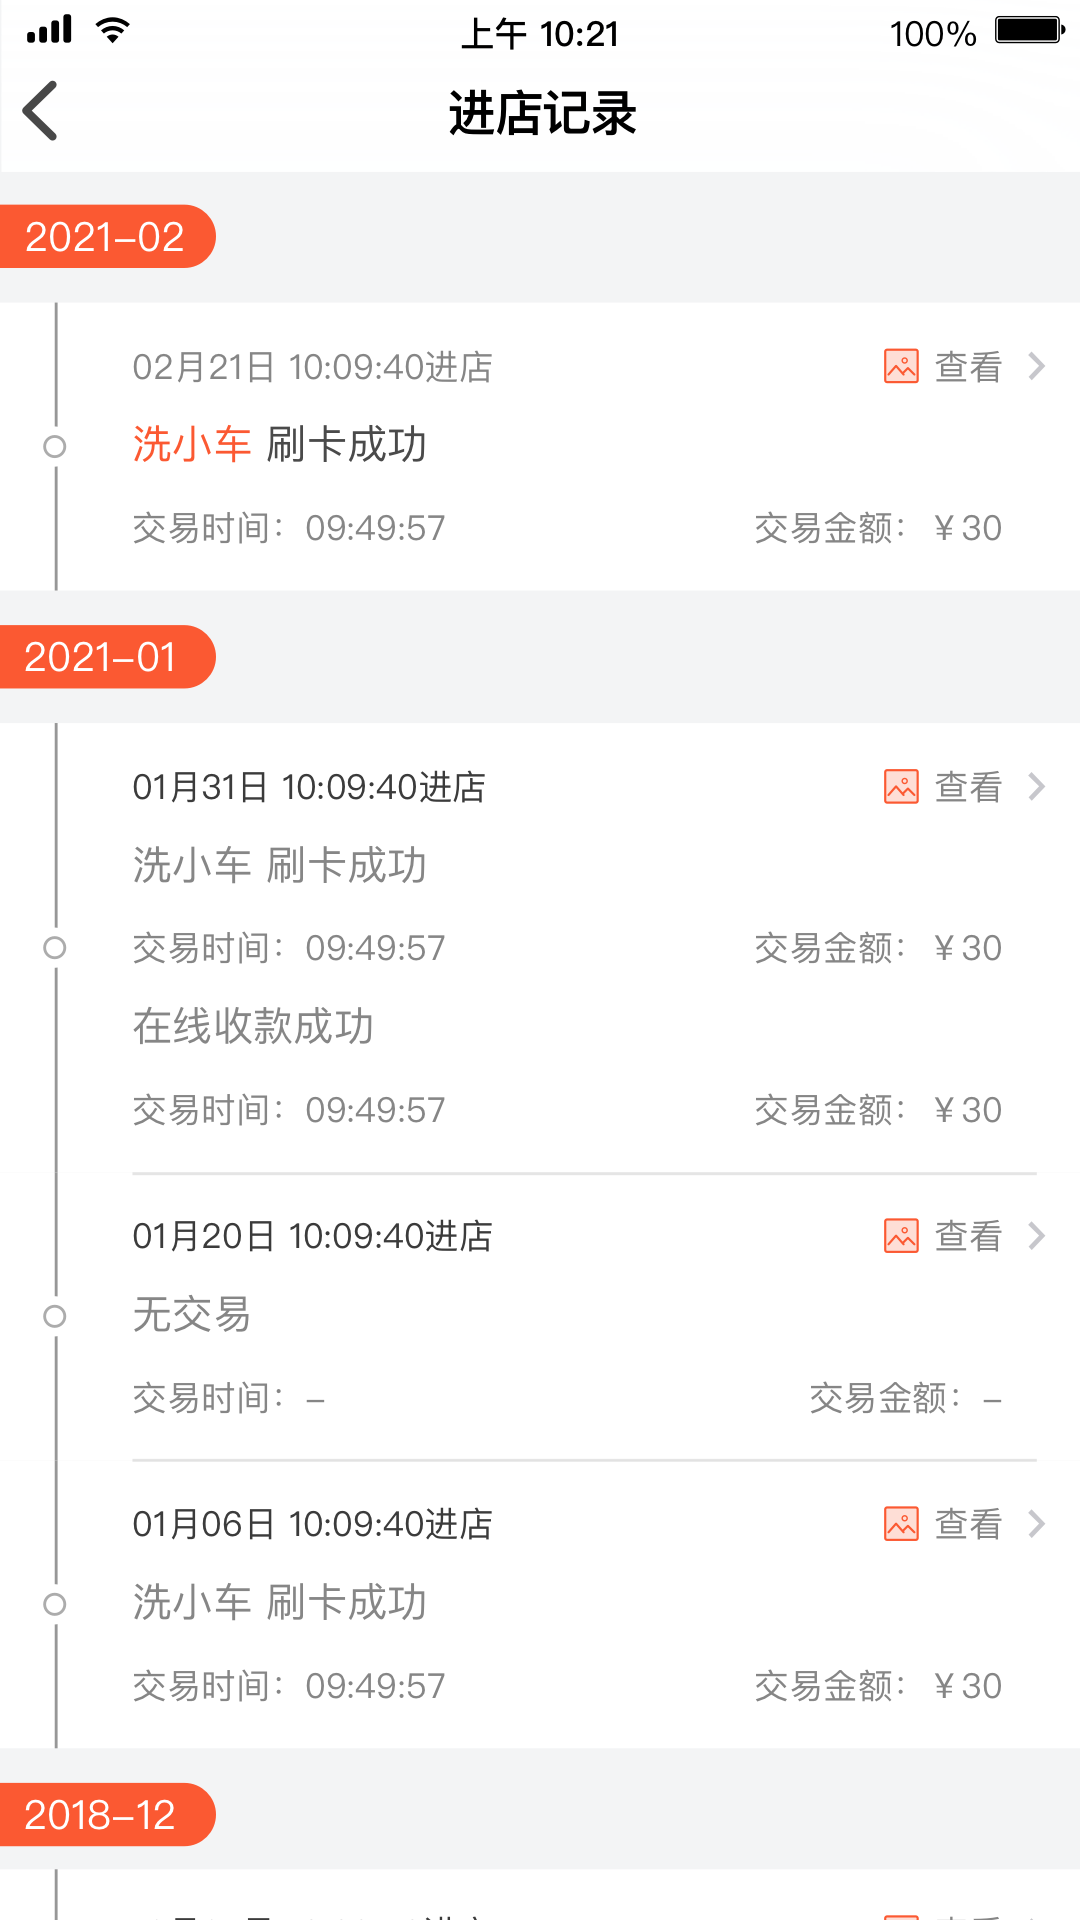
Task: Open 01月06日 record via chevron arrow
Action: pos(1037,1524)
